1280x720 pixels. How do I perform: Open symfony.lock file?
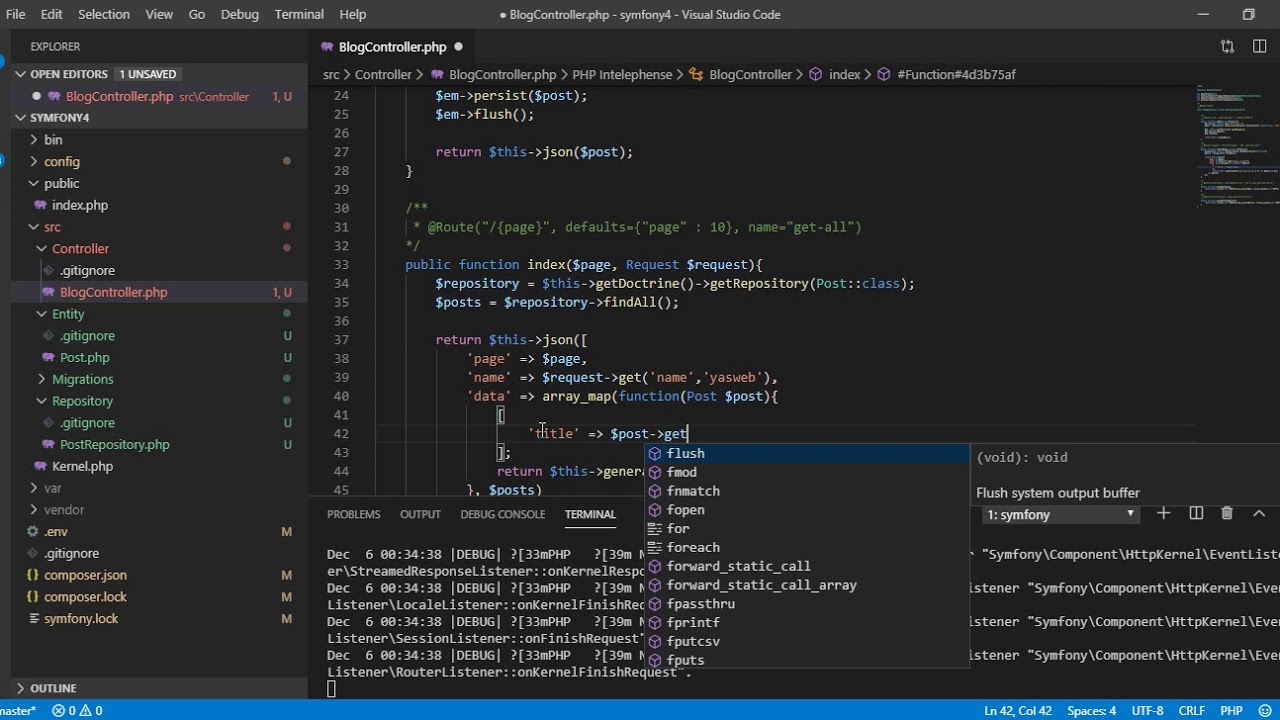81,618
